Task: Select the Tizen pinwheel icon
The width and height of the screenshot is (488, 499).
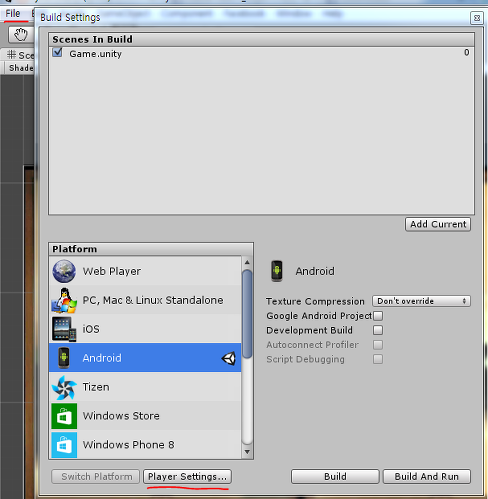Action: pos(64,387)
